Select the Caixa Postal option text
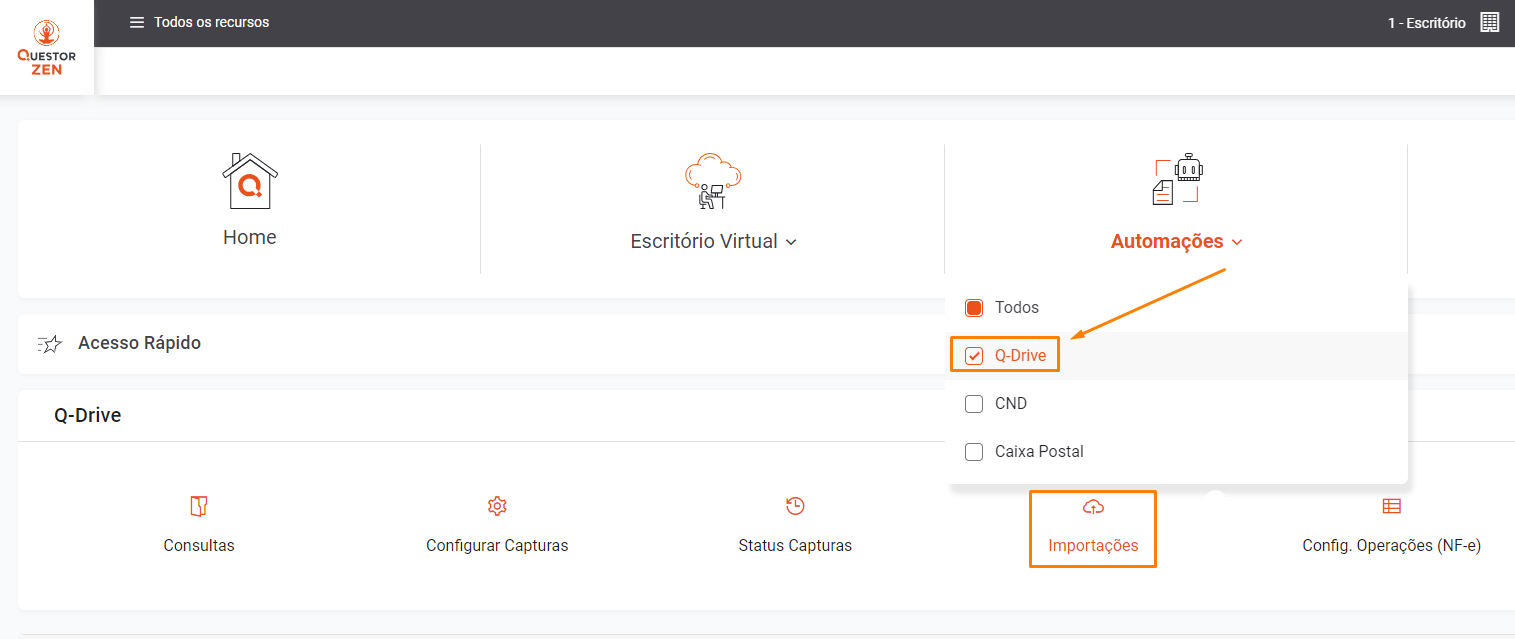The width and height of the screenshot is (1515, 639). (x=1039, y=452)
